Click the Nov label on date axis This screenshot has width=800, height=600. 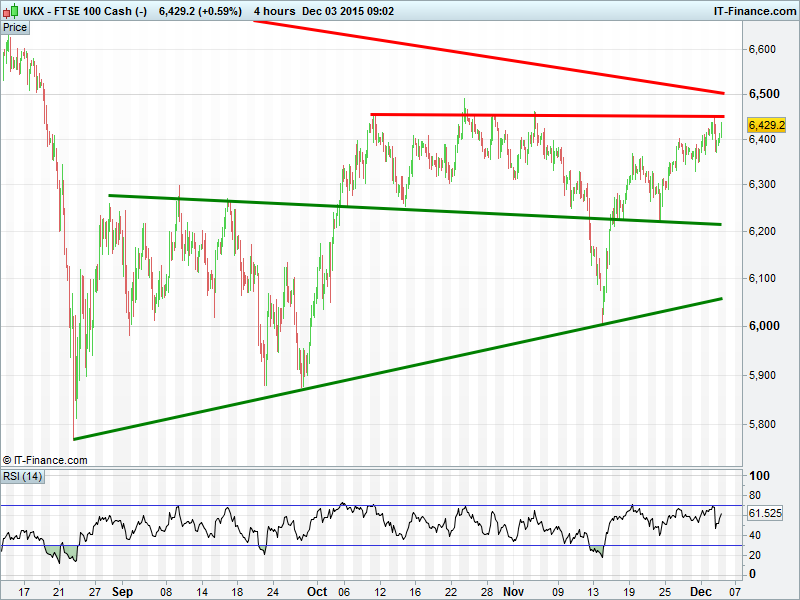513,591
